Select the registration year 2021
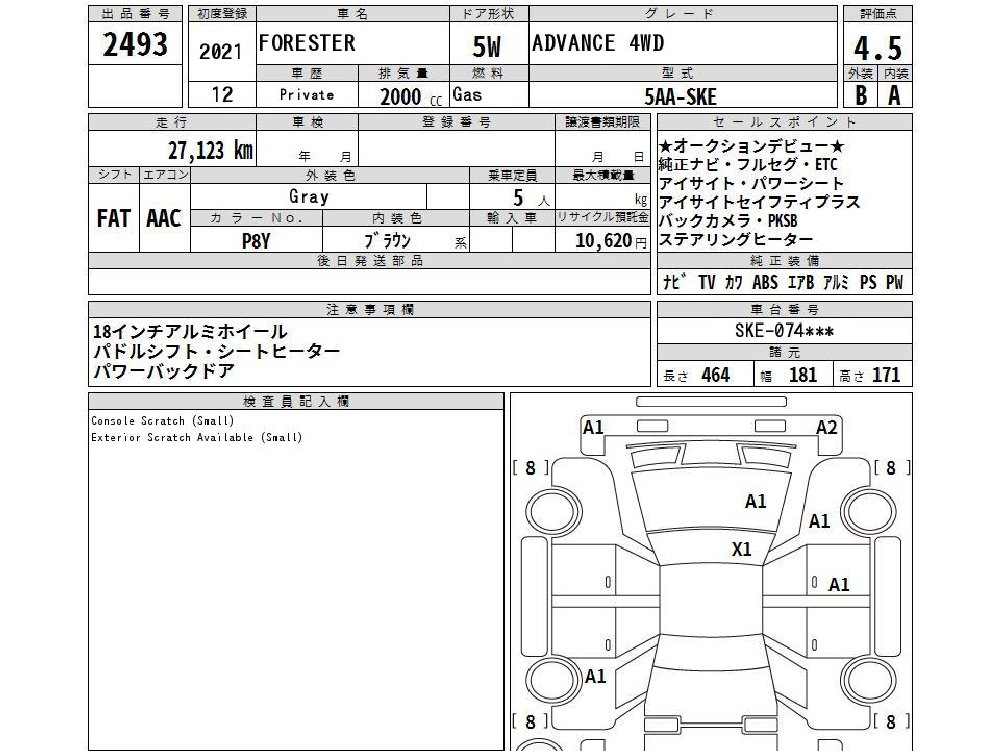 [x=221, y=52]
